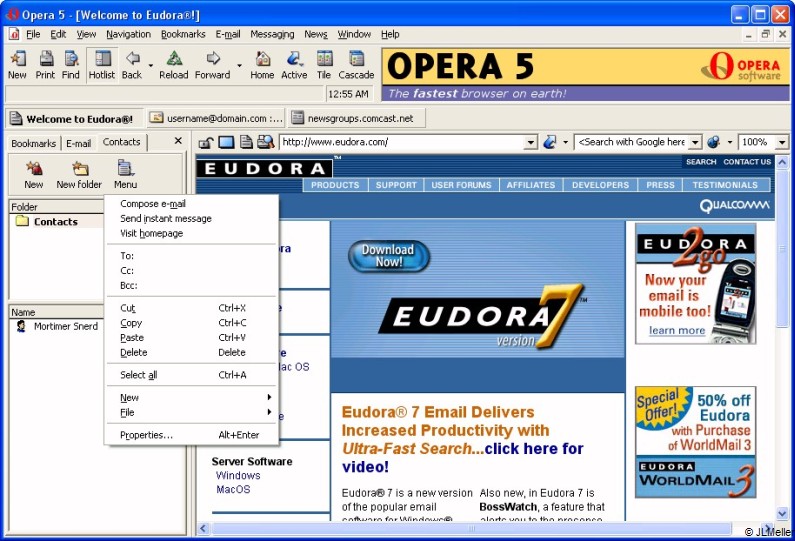
Task: Switch to newsgroups.comcast.net window tab
Action: [x=357, y=118]
